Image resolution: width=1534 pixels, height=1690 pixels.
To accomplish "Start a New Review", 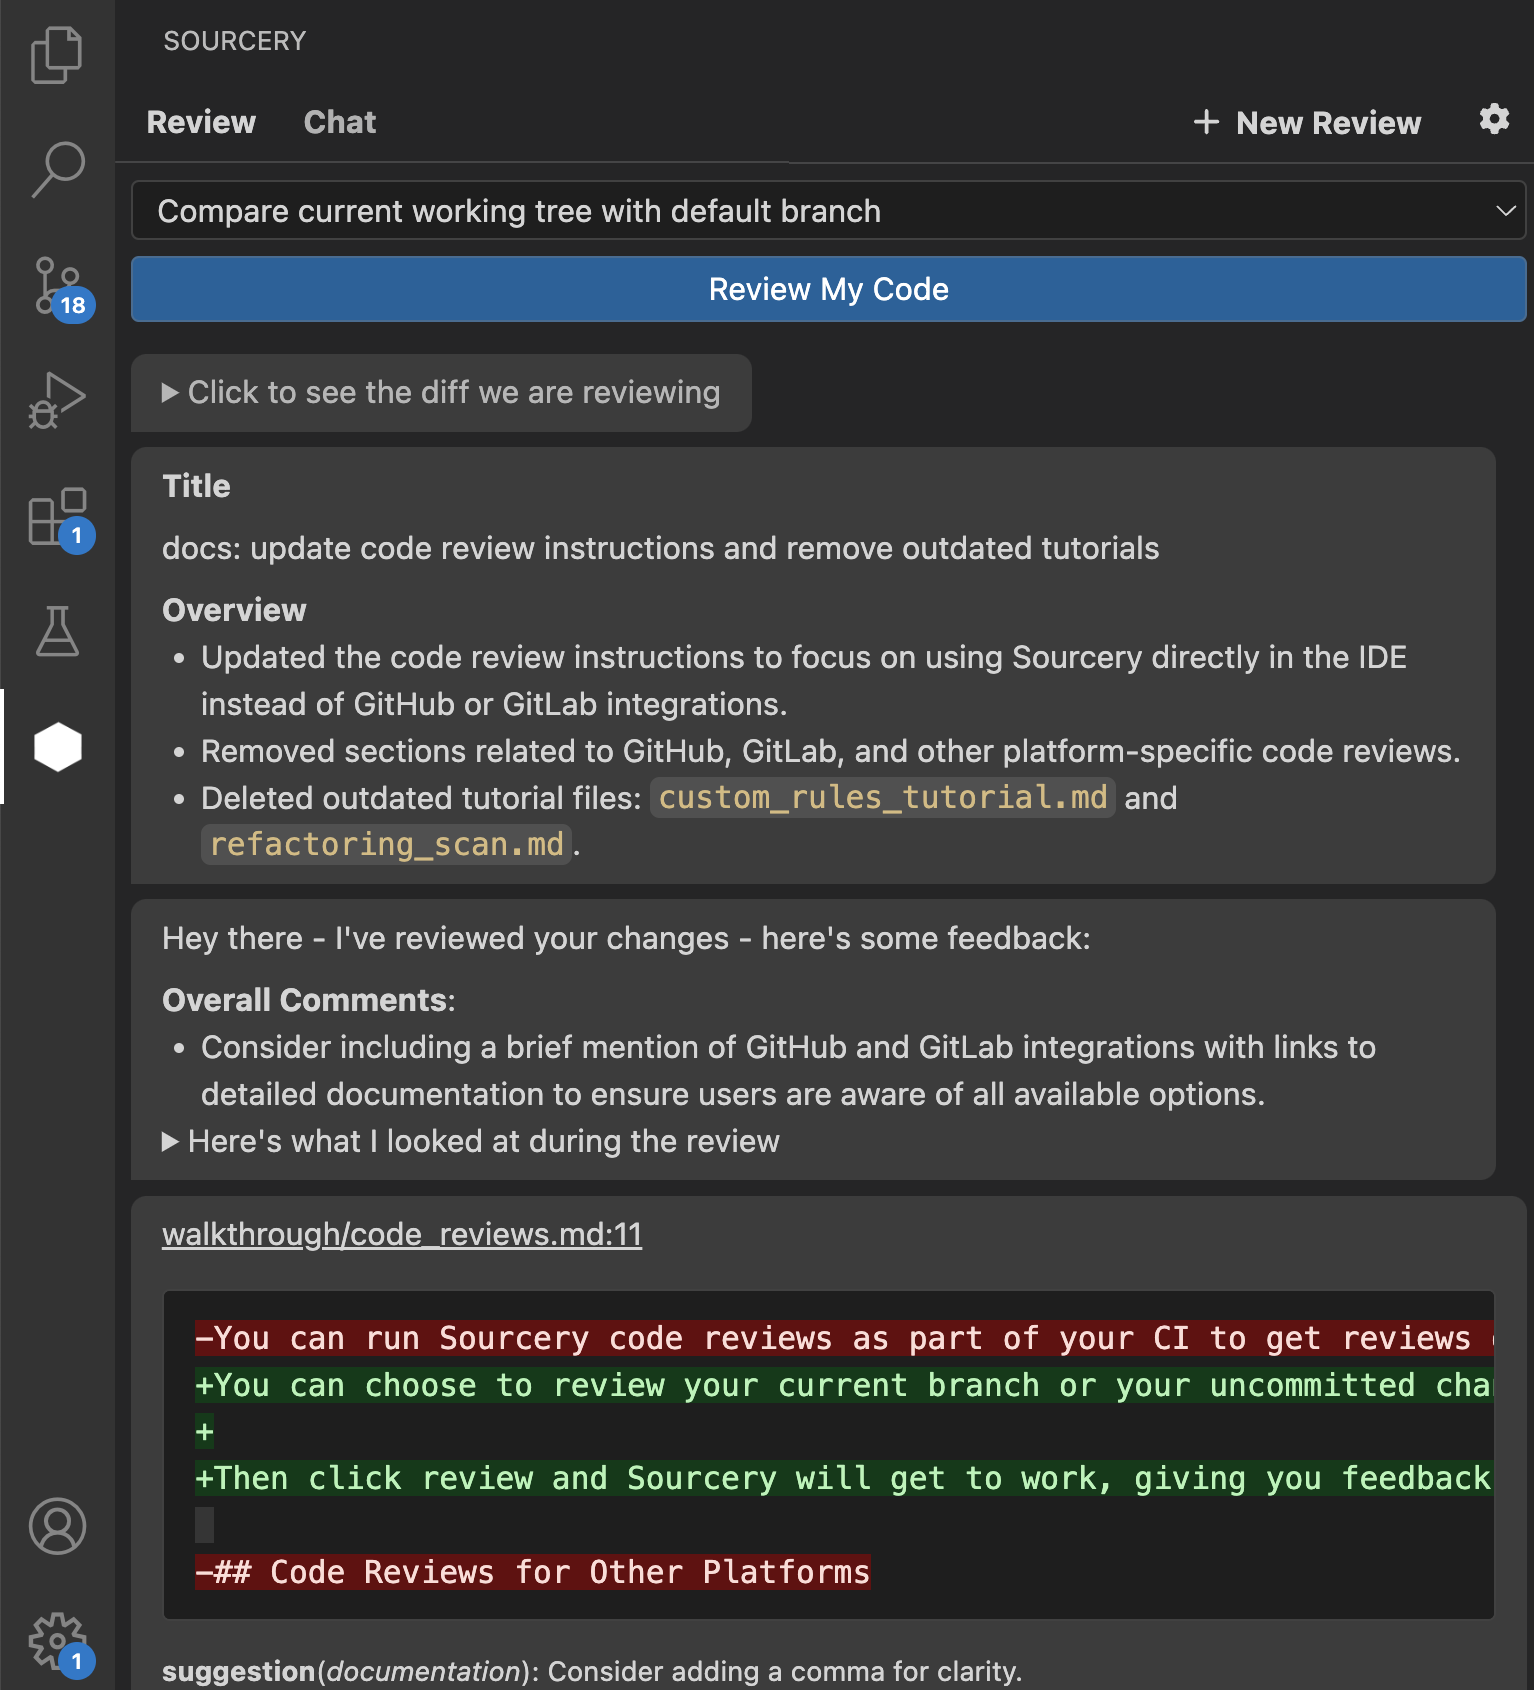I will (x=1307, y=122).
